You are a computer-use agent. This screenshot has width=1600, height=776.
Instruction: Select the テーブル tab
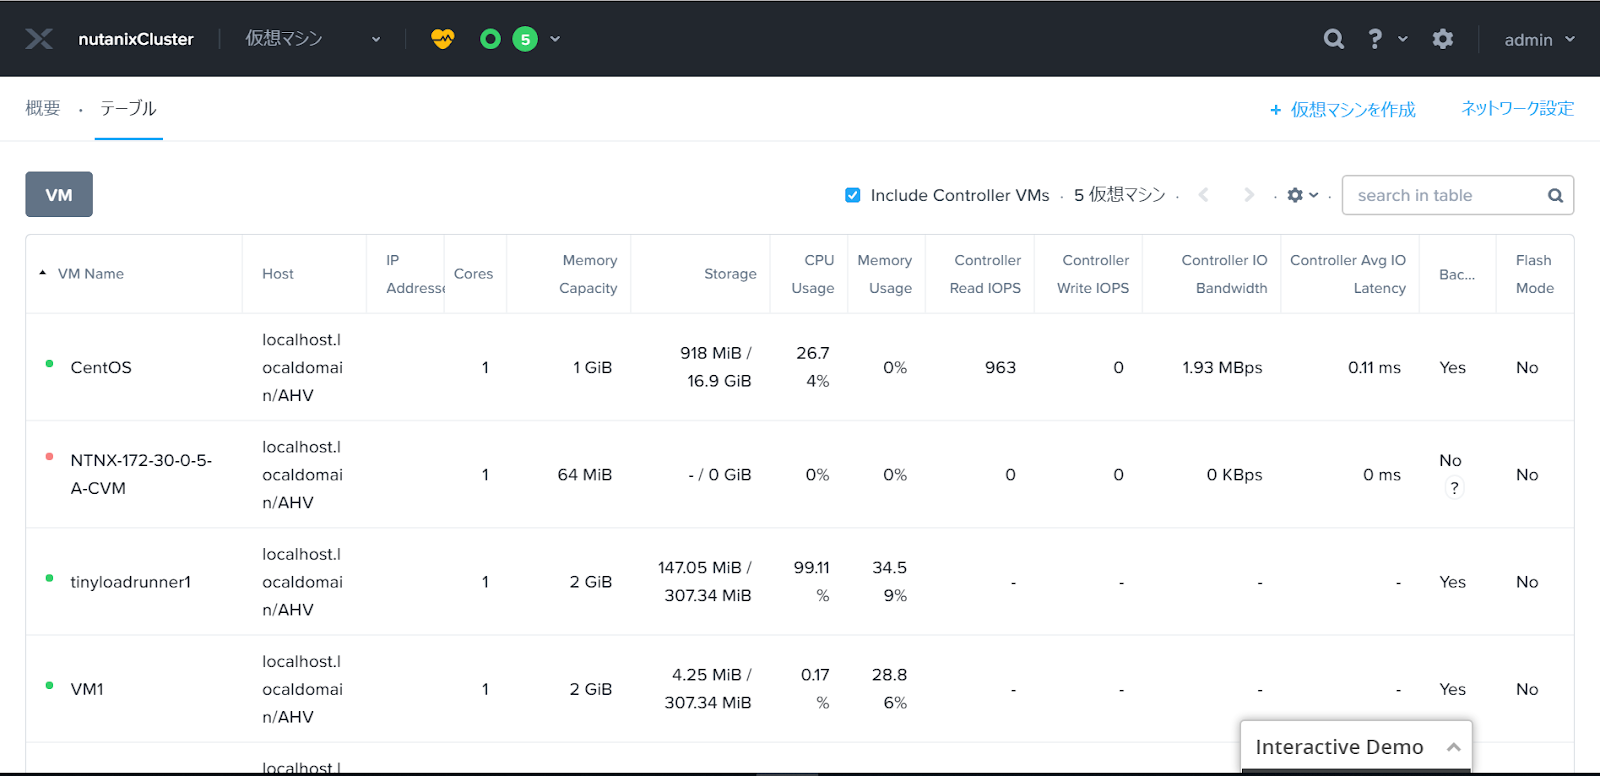tap(128, 108)
